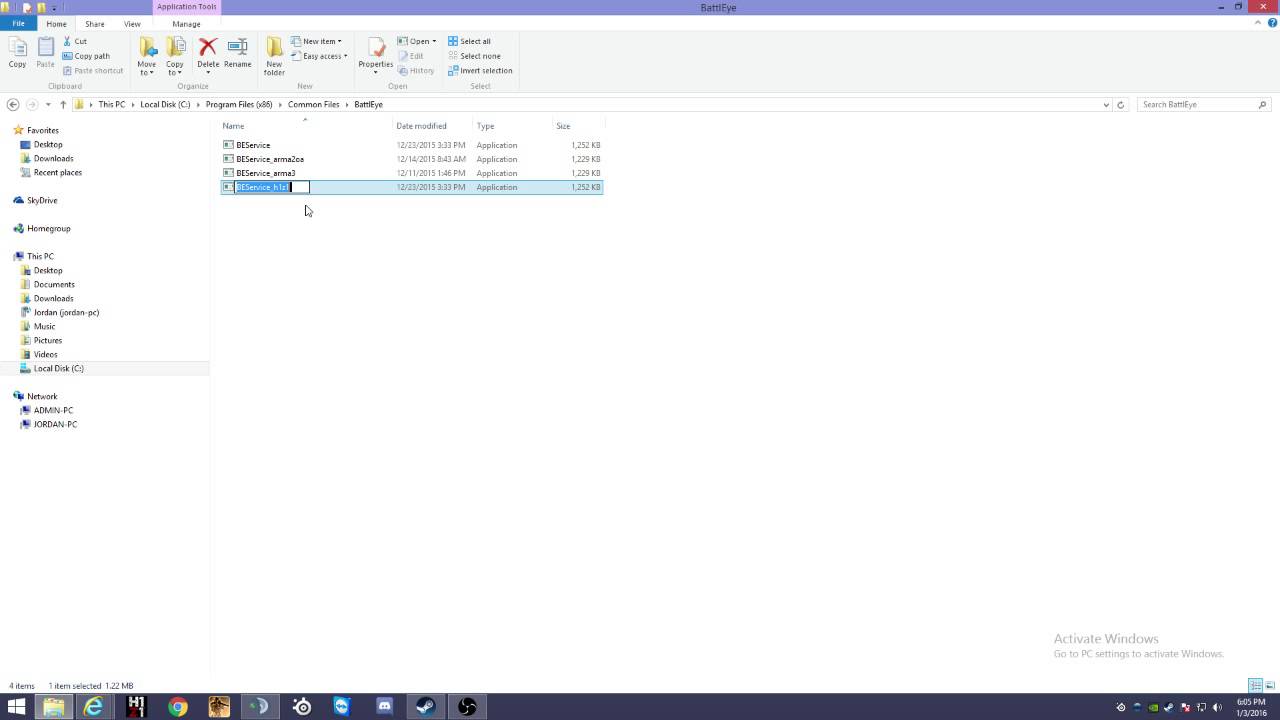The height and width of the screenshot is (720, 1280).
Task: Click Program Files (x86) breadcrumb
Action: click(x=239, y=104)
